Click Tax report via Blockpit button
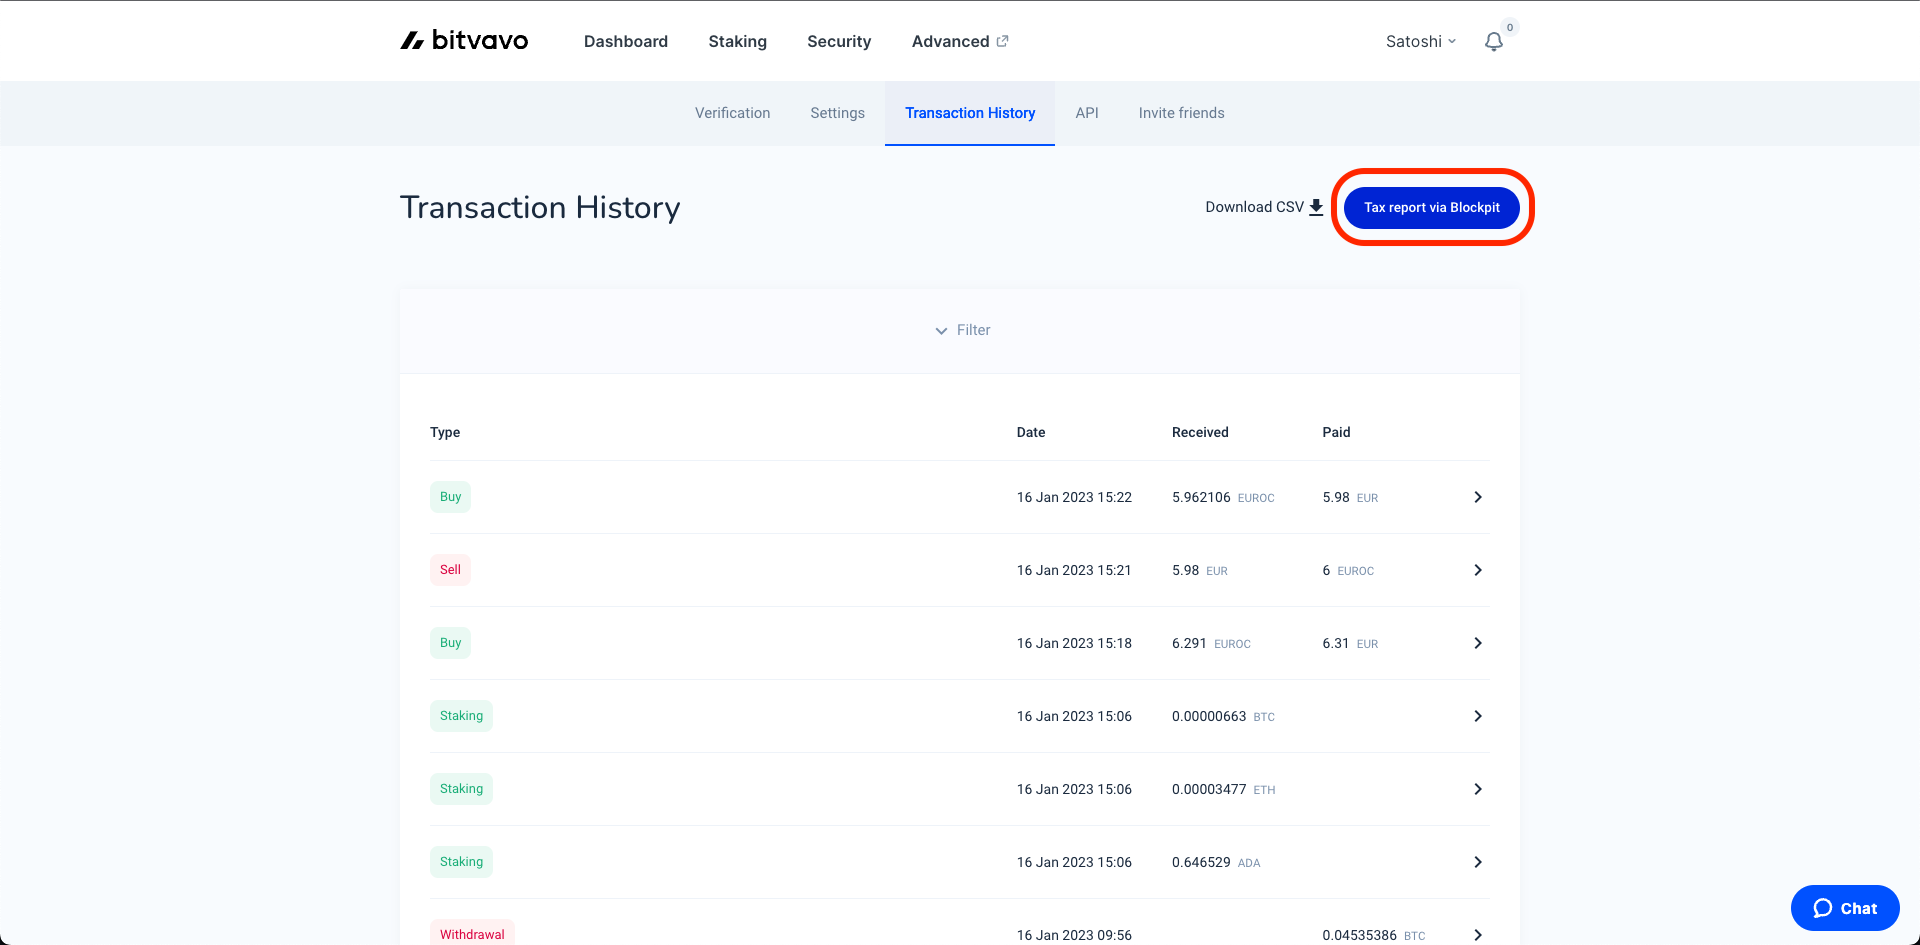Screen dimensions: 1920x945 coord(1432,207)
